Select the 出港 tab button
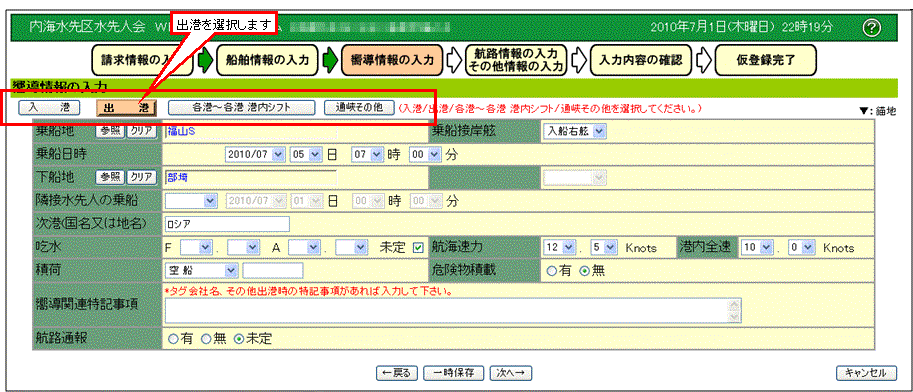This screenshot has width=913, height=392. (x=127, y=108)
